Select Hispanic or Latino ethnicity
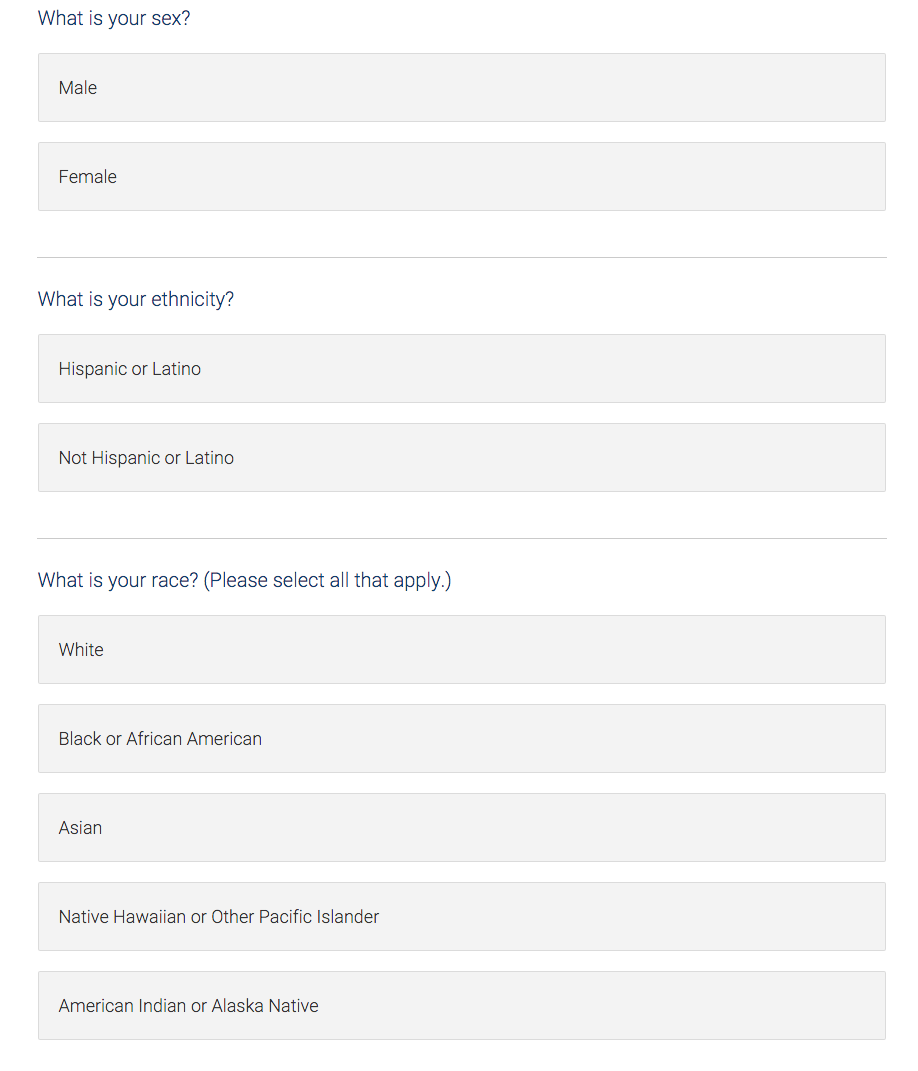 pyautogui.click(x=461, y=369)
